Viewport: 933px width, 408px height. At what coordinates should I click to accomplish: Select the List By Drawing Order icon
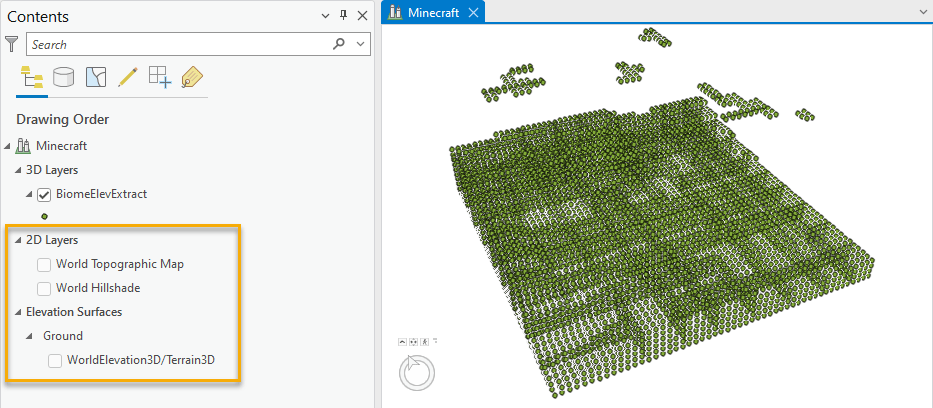[x=32, y=77]
